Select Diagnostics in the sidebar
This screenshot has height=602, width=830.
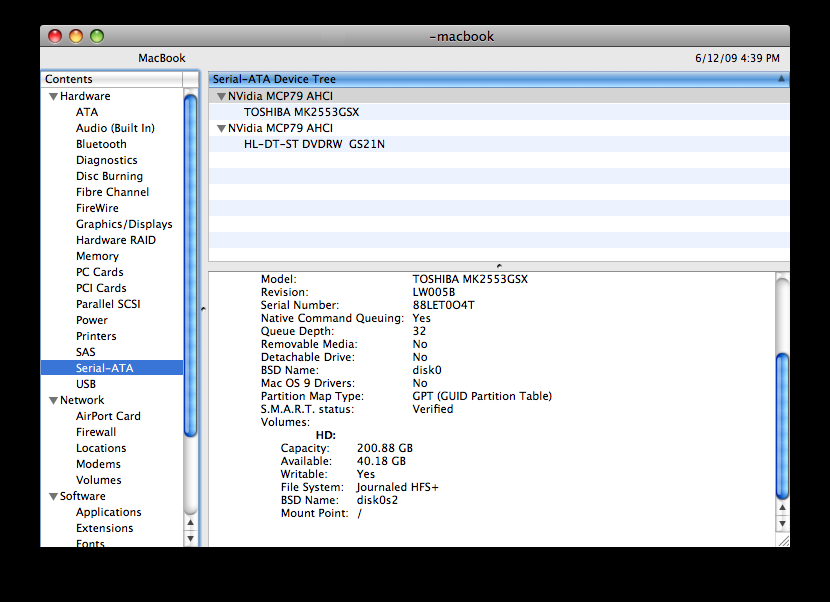pos(106,160)
